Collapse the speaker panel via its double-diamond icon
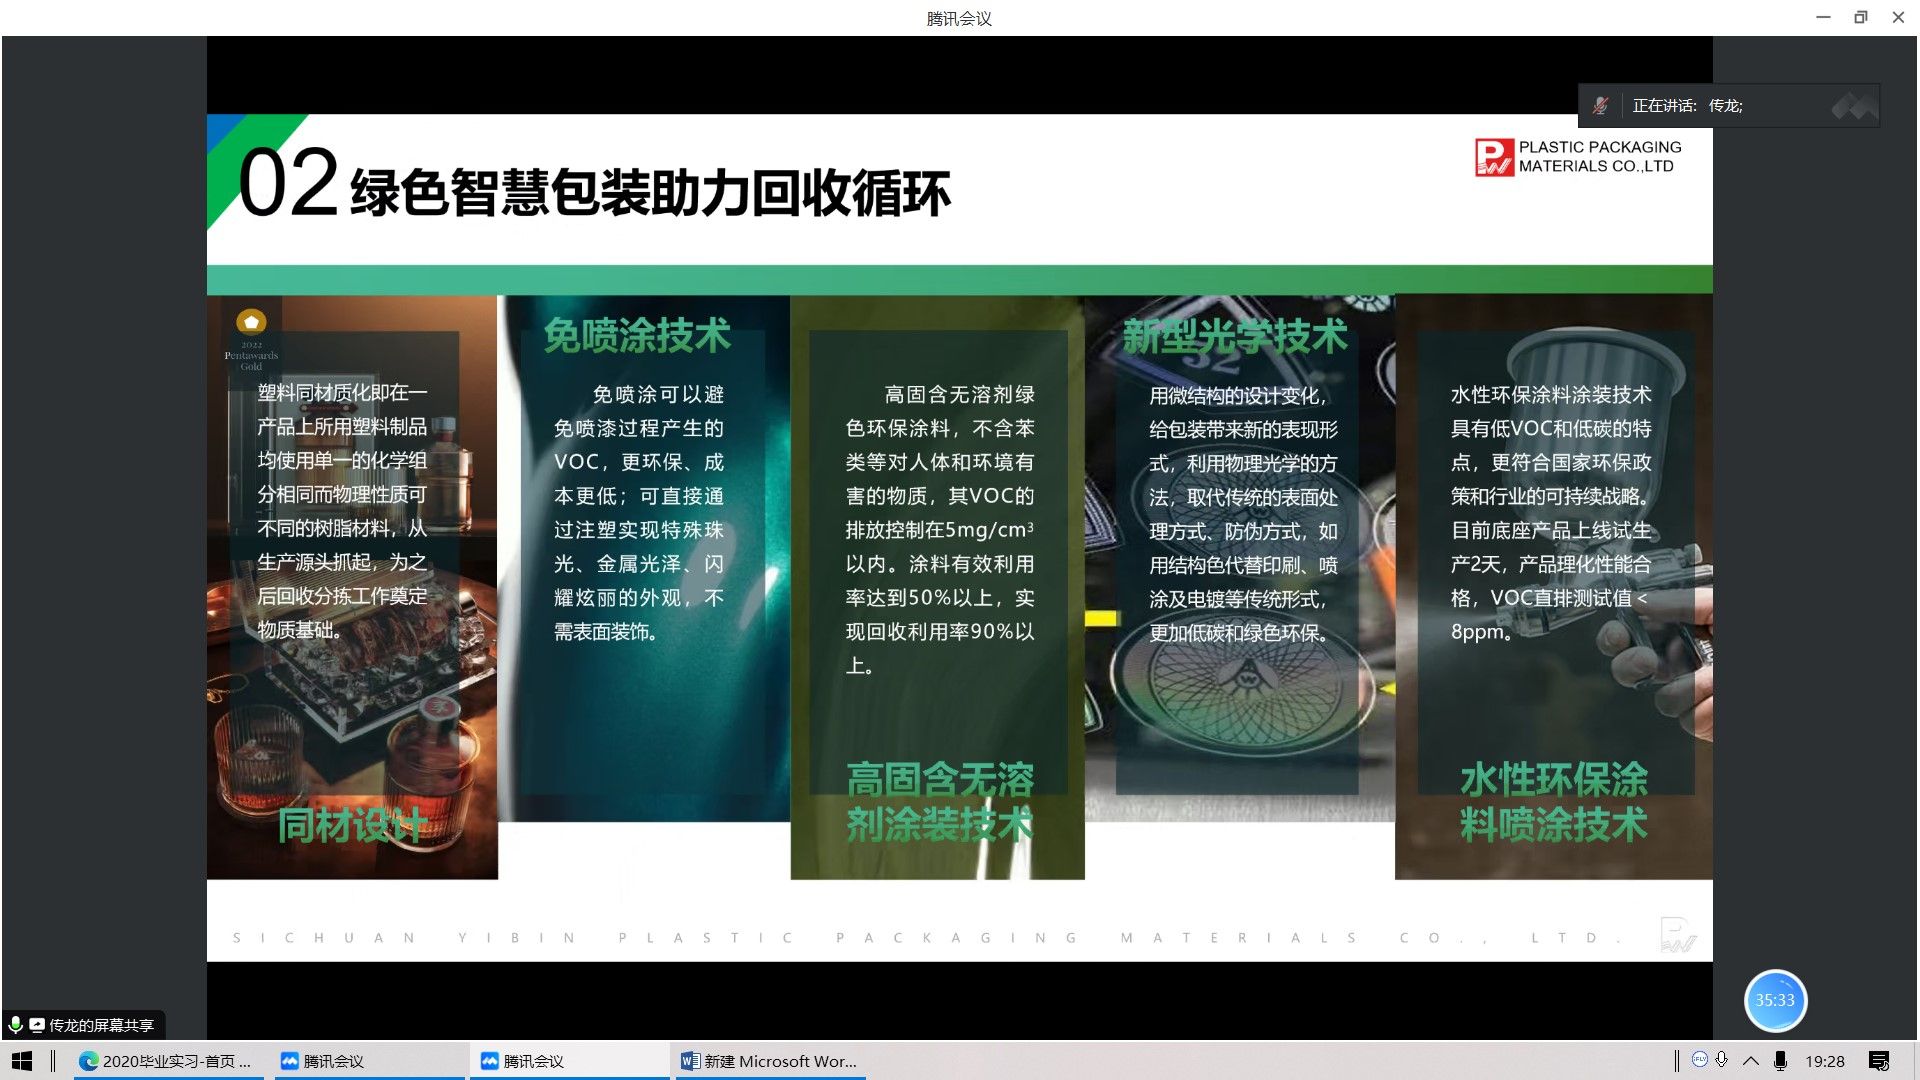 (x=1853, y=106)
